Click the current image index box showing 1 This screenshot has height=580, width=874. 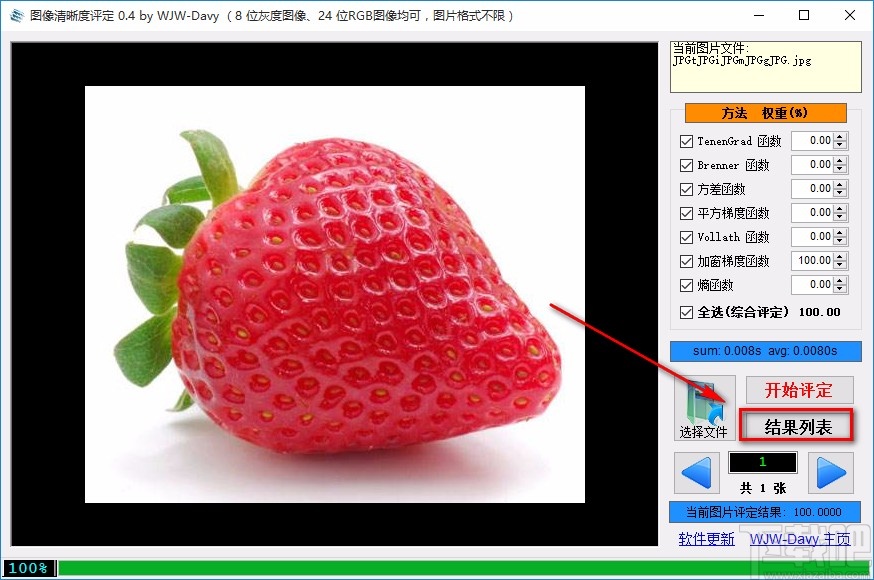763,462
